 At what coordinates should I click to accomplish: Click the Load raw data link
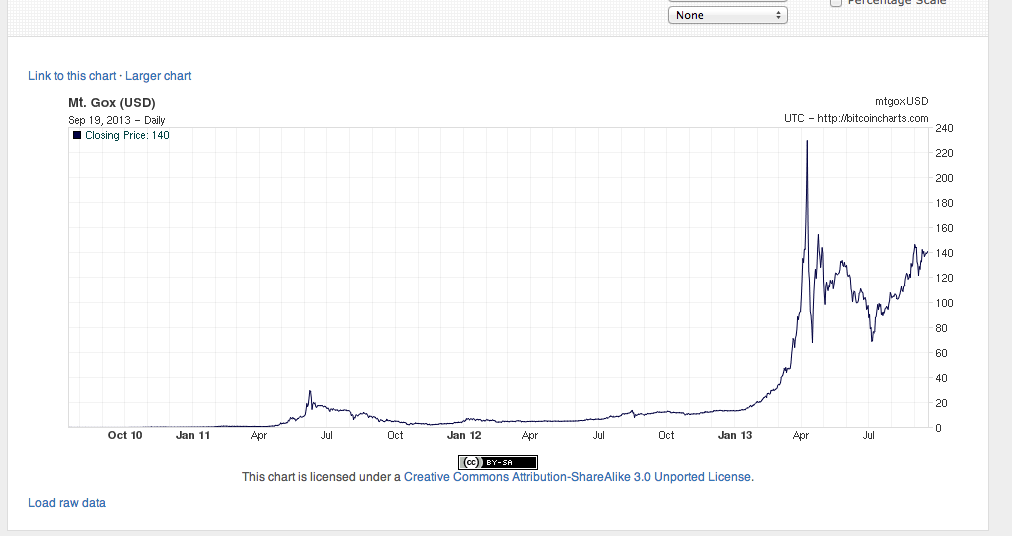(67, 503)
